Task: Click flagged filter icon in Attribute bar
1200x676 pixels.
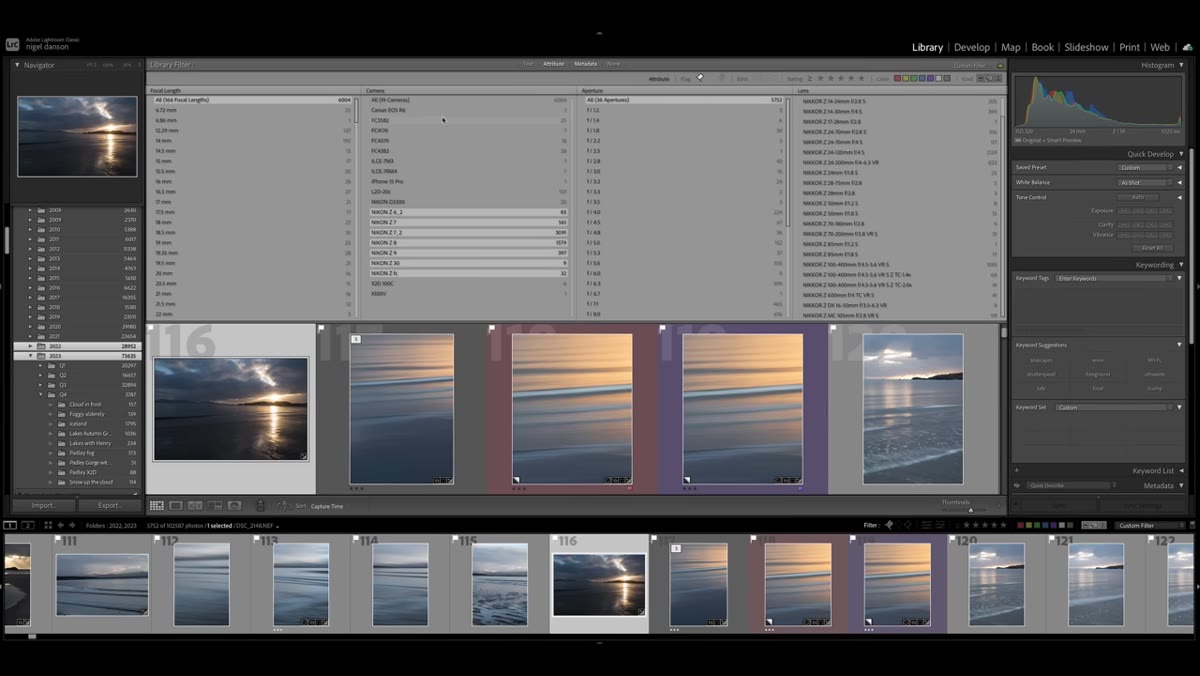Action: pyautogui.click(x=700, y=78)
